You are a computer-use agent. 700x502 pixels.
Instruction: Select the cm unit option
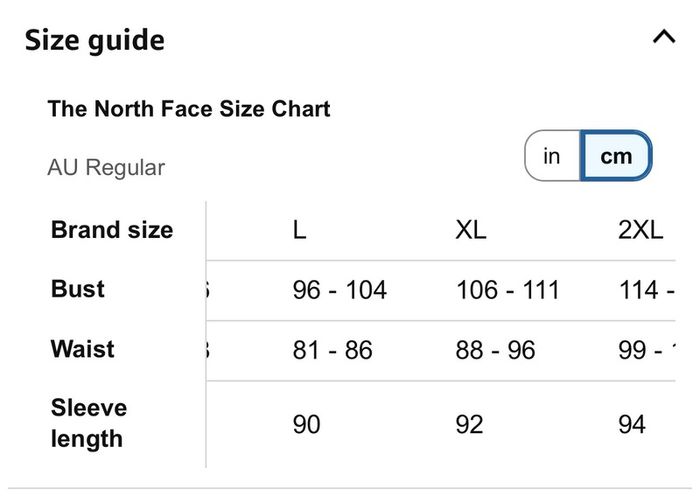(616, 156)
